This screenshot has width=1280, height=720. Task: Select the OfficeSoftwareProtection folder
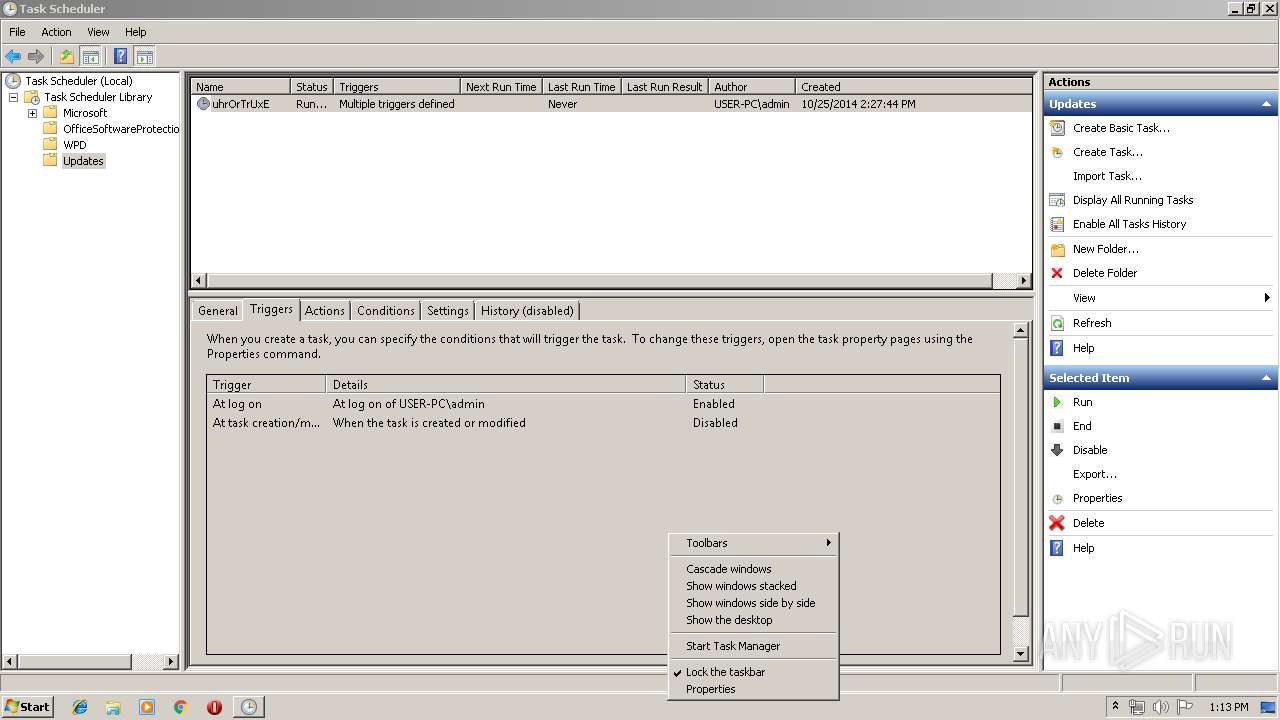121,129
